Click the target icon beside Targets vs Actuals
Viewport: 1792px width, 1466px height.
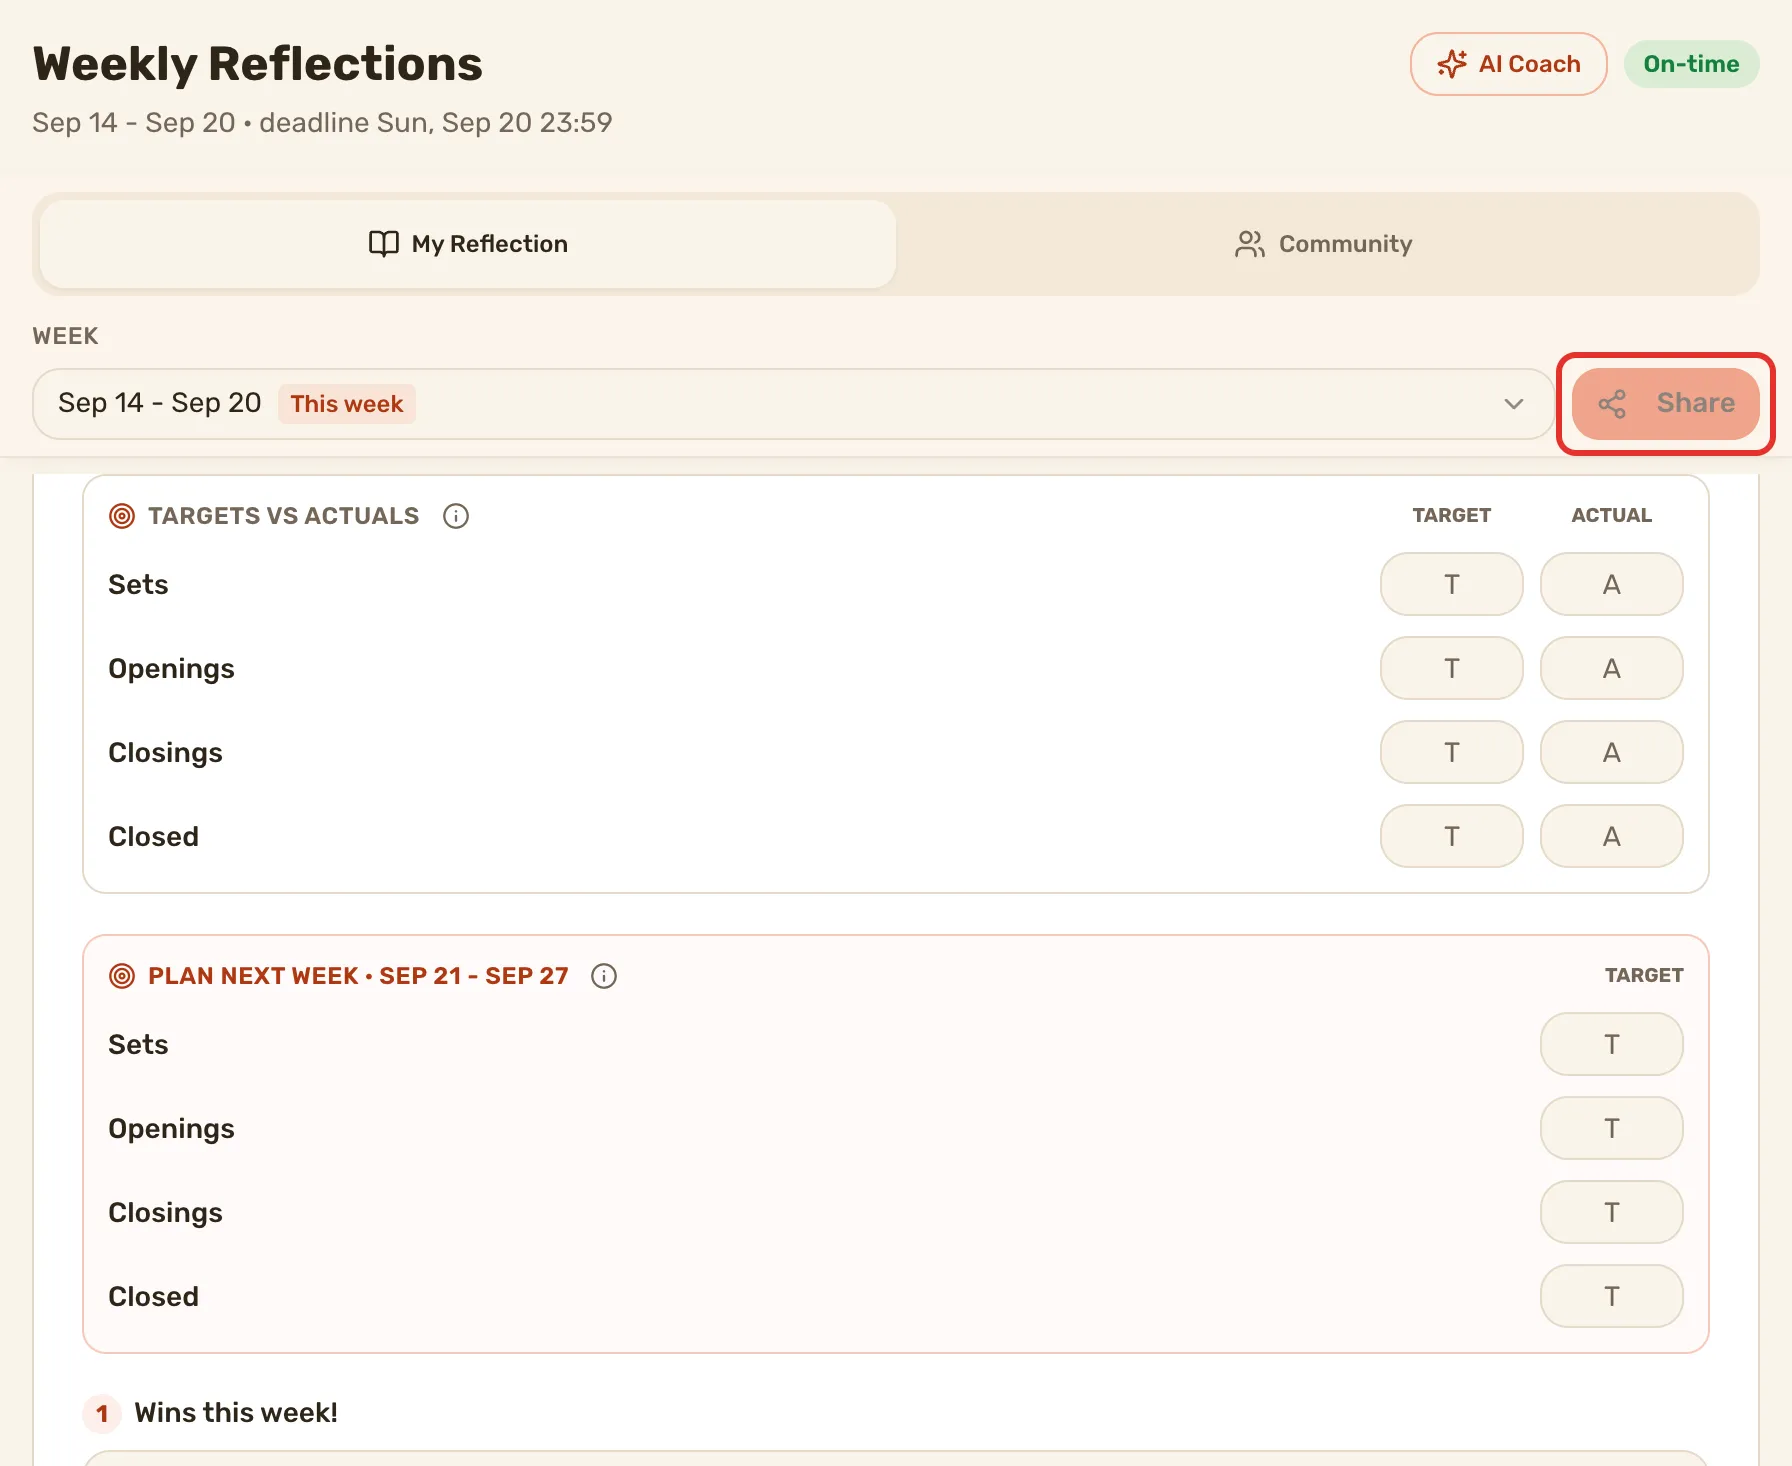122,516
